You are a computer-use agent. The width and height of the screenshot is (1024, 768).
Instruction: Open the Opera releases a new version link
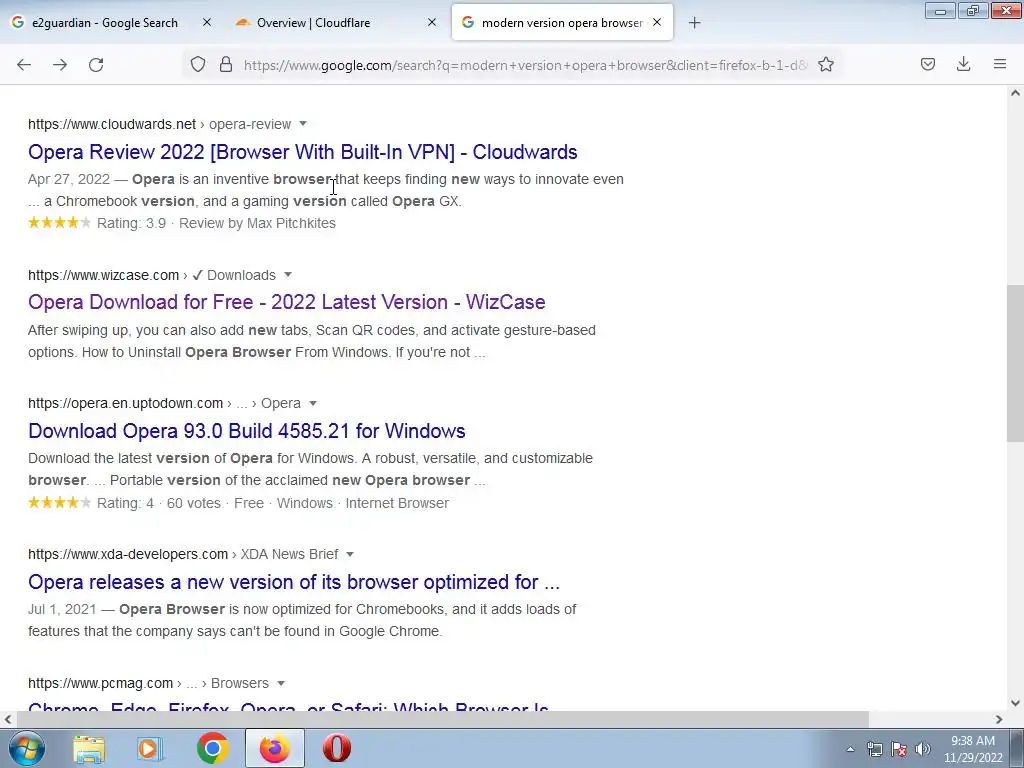(294, 582)
